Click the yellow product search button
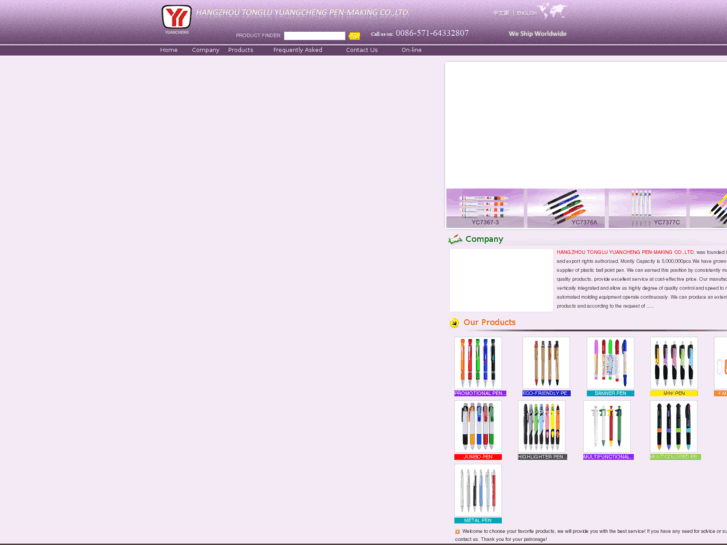 click(x=354, y=36)
